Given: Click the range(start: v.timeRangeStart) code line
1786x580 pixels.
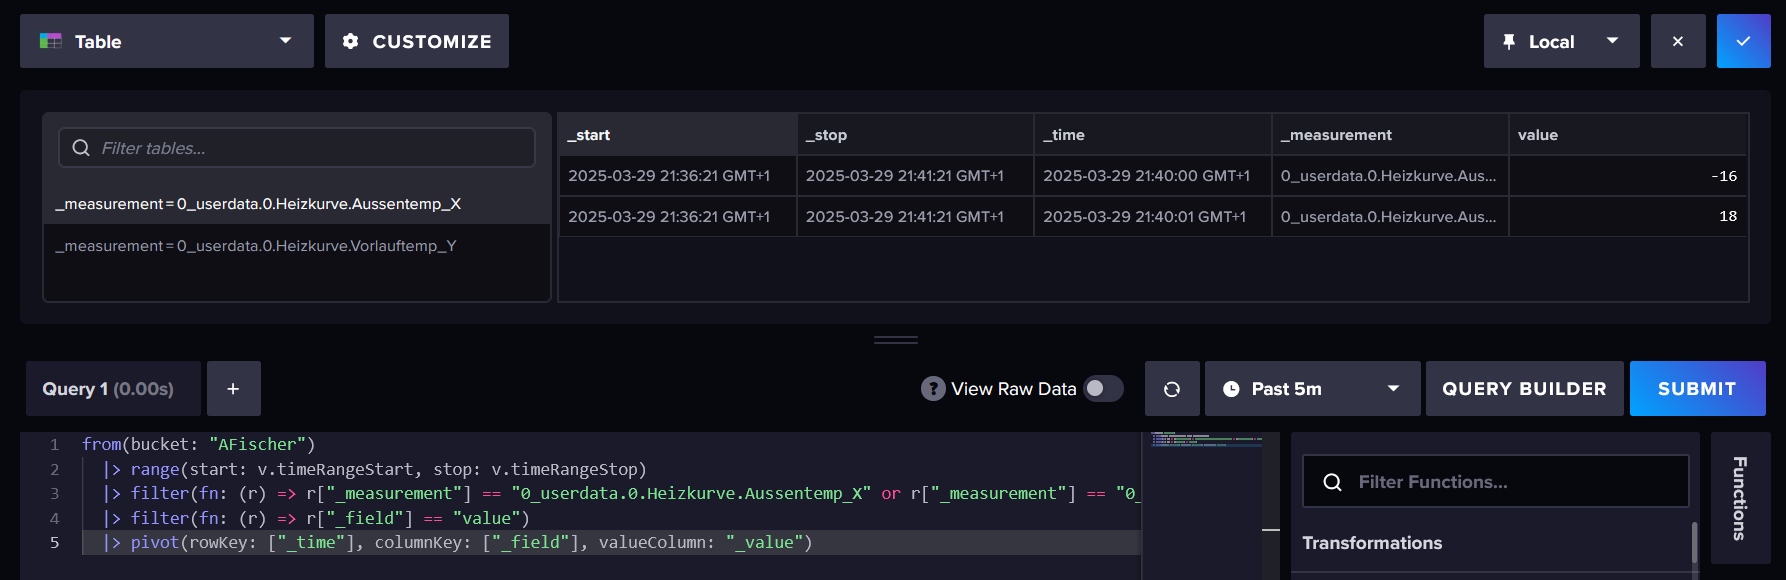Looking at the screenshot, I should [x=375, y=469].
